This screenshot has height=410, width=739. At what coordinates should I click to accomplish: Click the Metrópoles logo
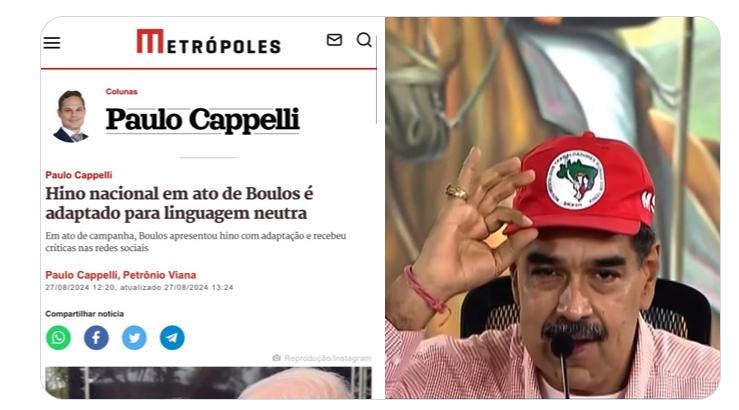point(208,41)
